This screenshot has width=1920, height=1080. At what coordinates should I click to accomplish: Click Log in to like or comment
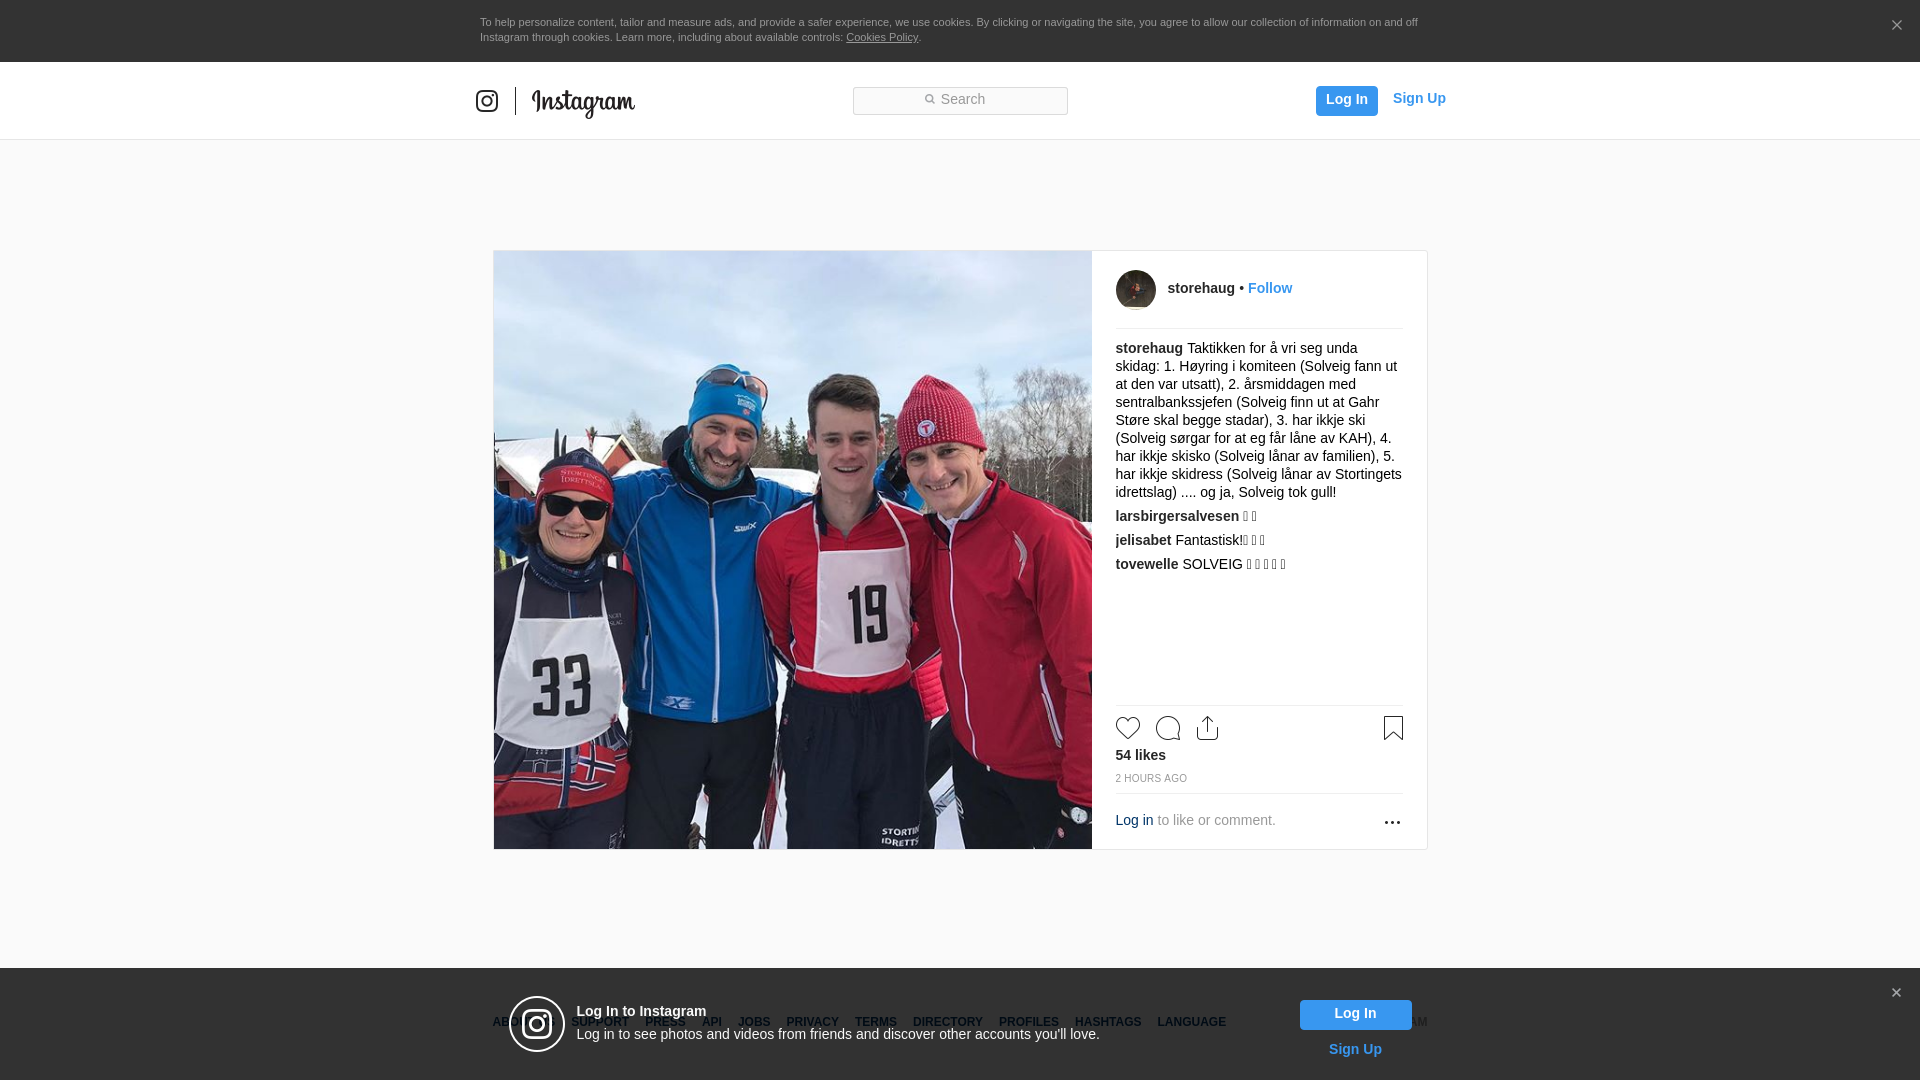click(x=1134, y=820)
